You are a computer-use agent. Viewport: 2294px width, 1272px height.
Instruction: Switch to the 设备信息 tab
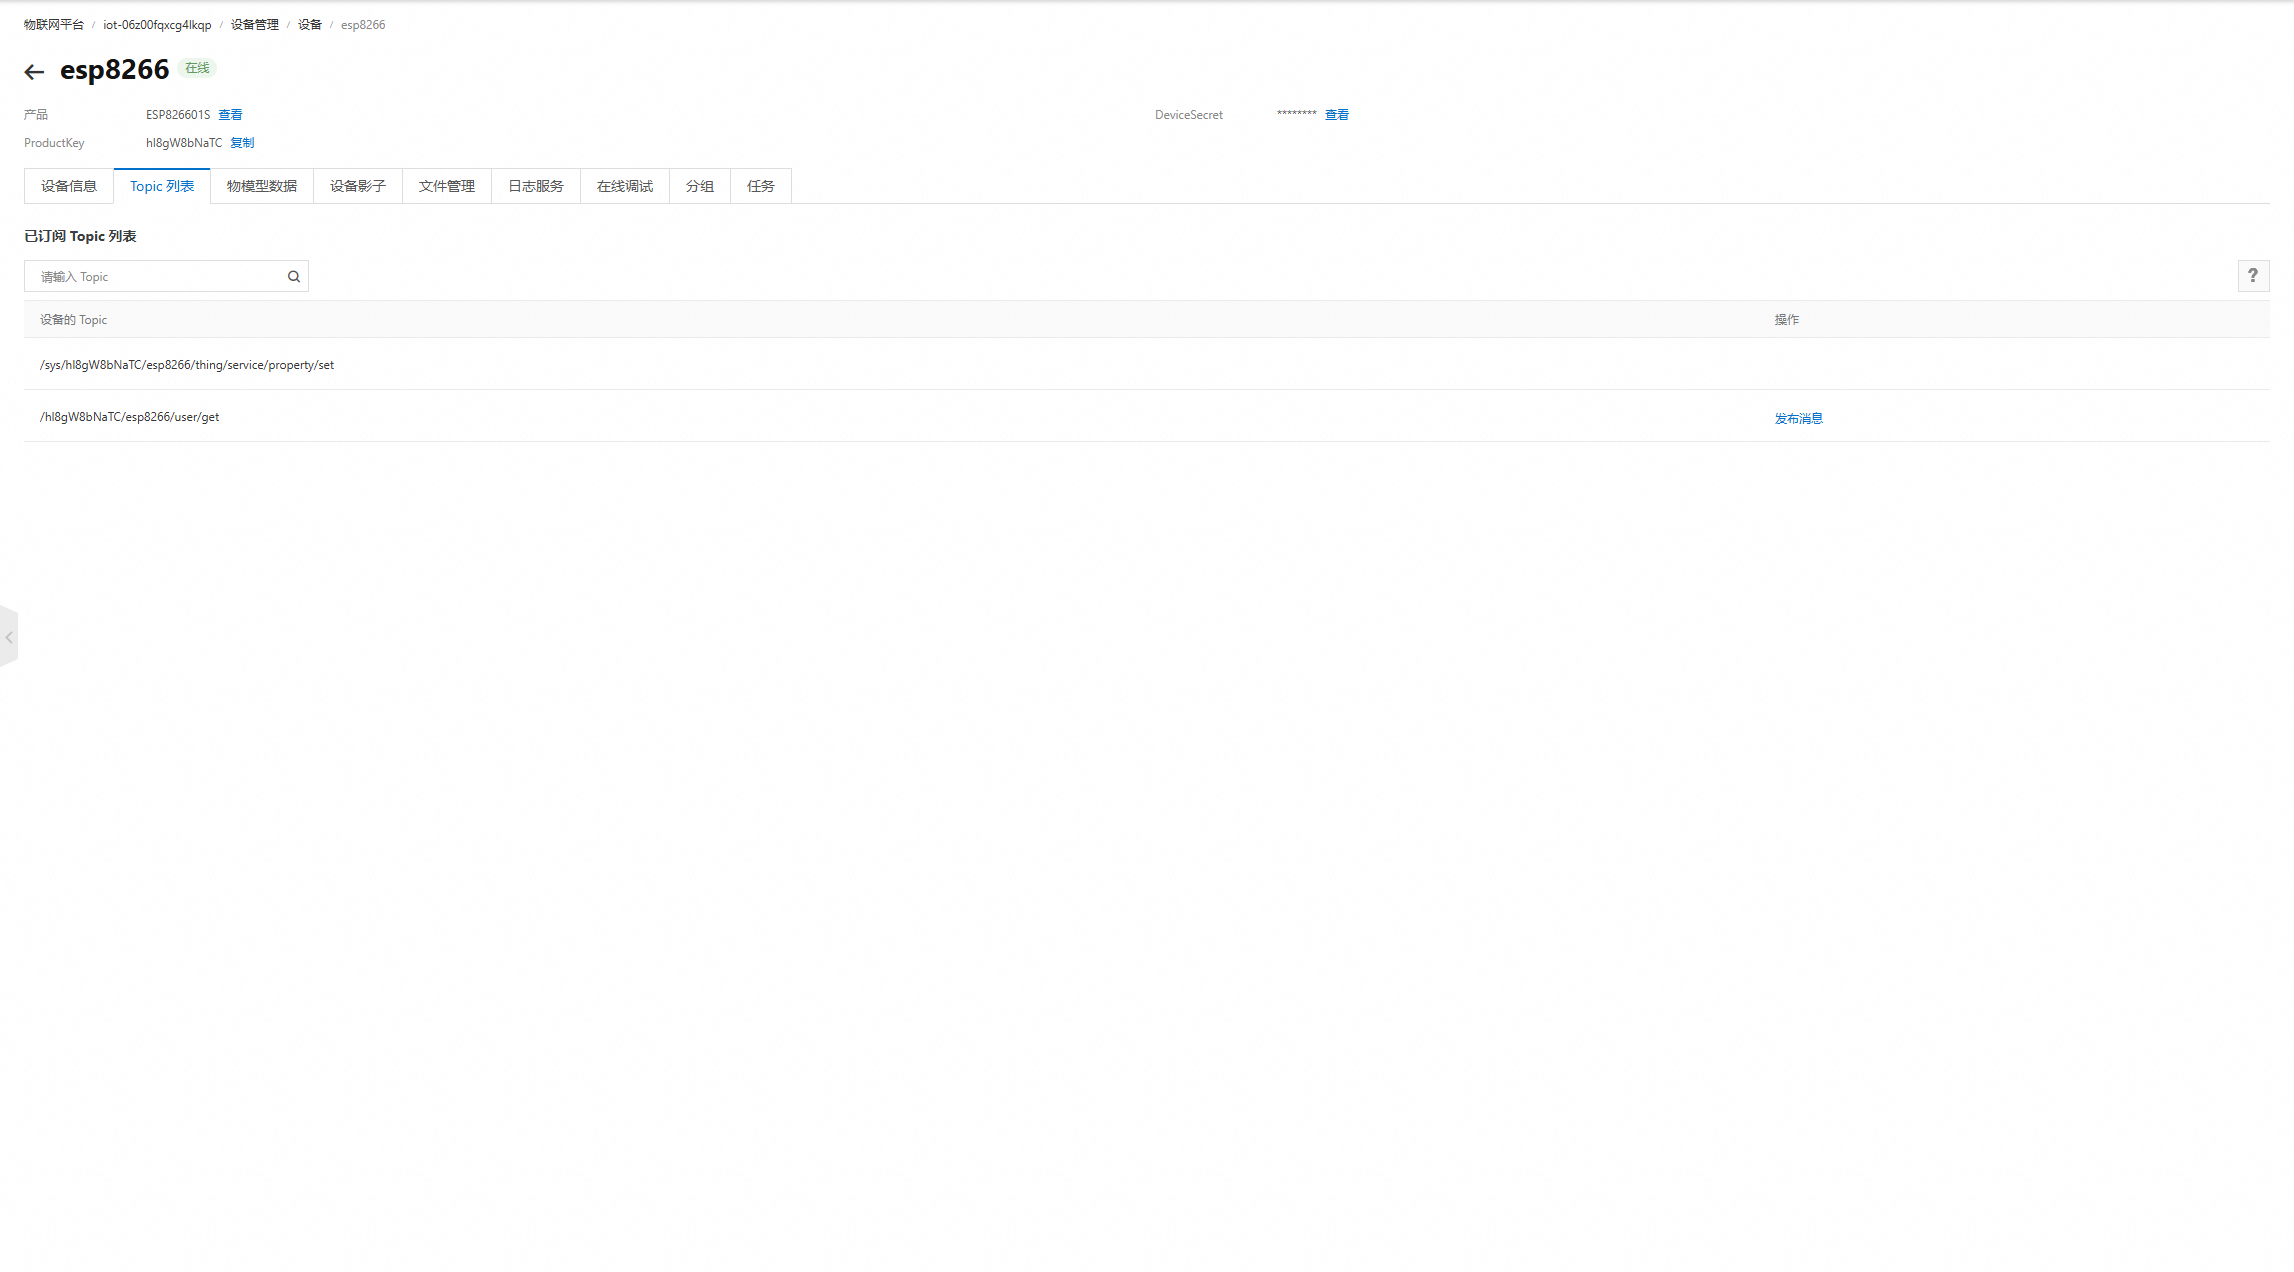[69, 187]
